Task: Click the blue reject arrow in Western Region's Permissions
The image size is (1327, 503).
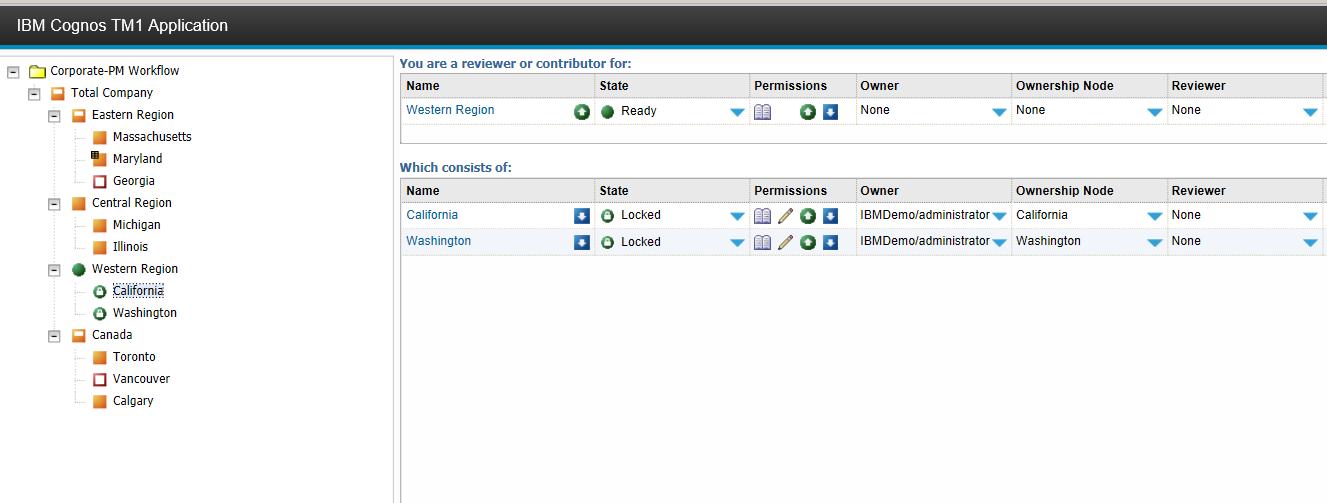Action: click(x=830, y=112)
